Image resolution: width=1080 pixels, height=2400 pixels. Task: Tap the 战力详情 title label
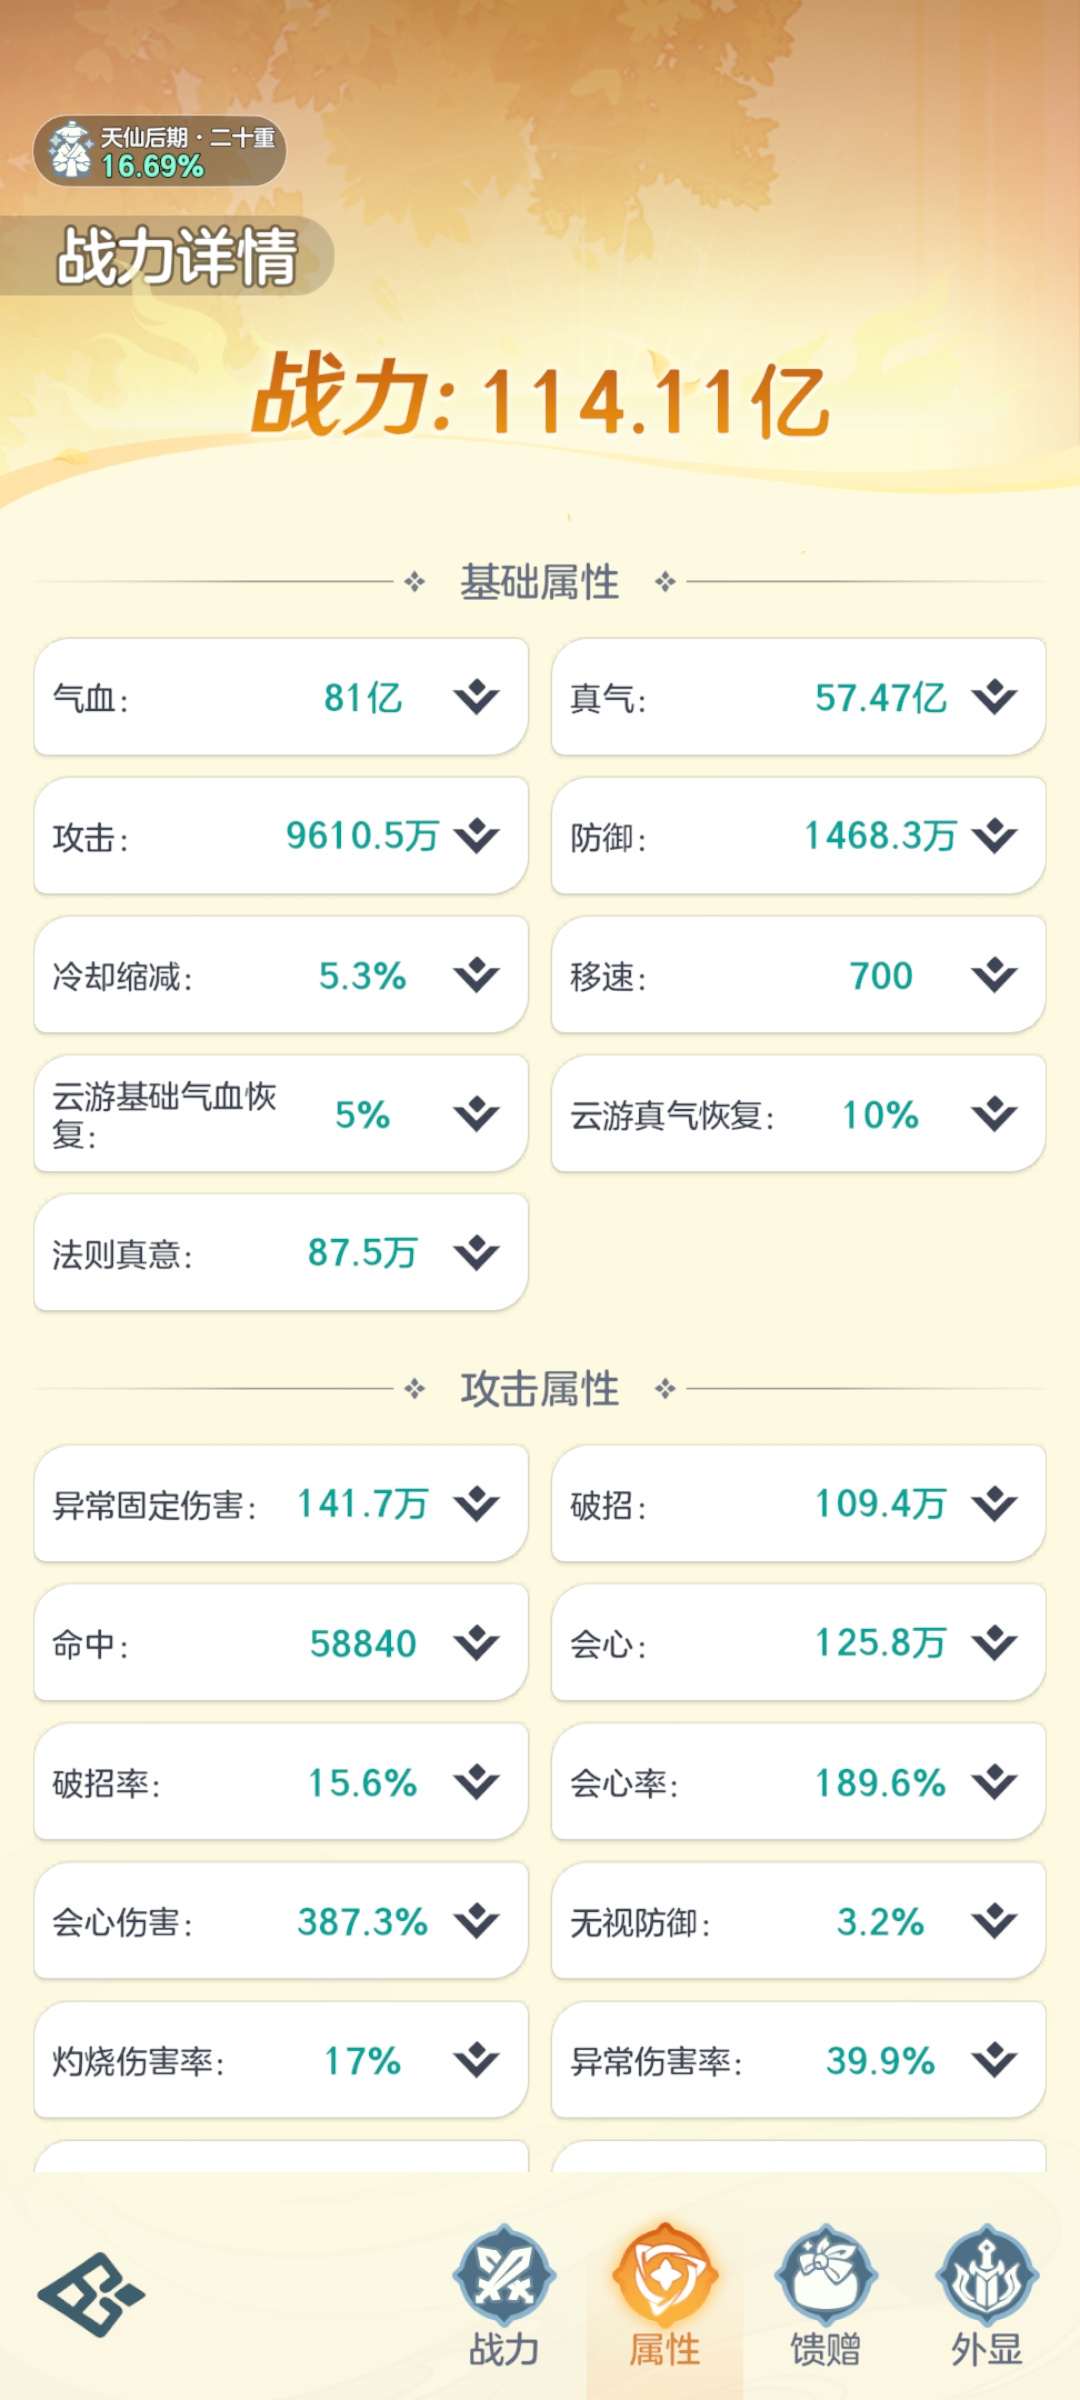(x=177, y=256)
